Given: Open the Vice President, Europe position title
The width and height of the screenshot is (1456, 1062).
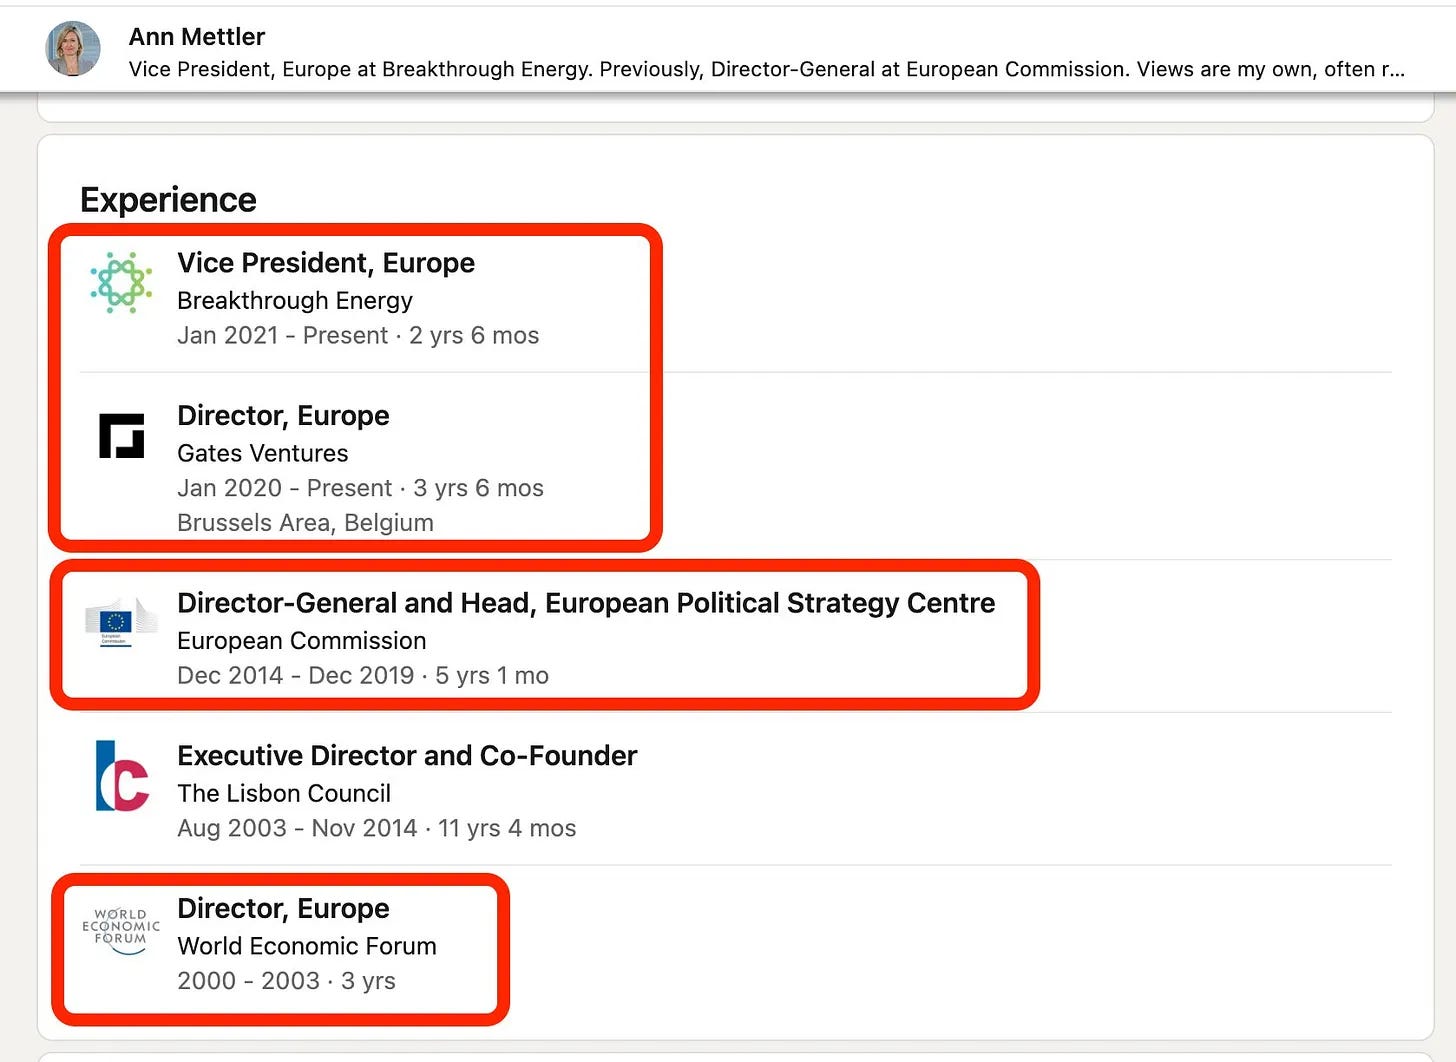Looking at the screenshot, I should coord(326,263).
